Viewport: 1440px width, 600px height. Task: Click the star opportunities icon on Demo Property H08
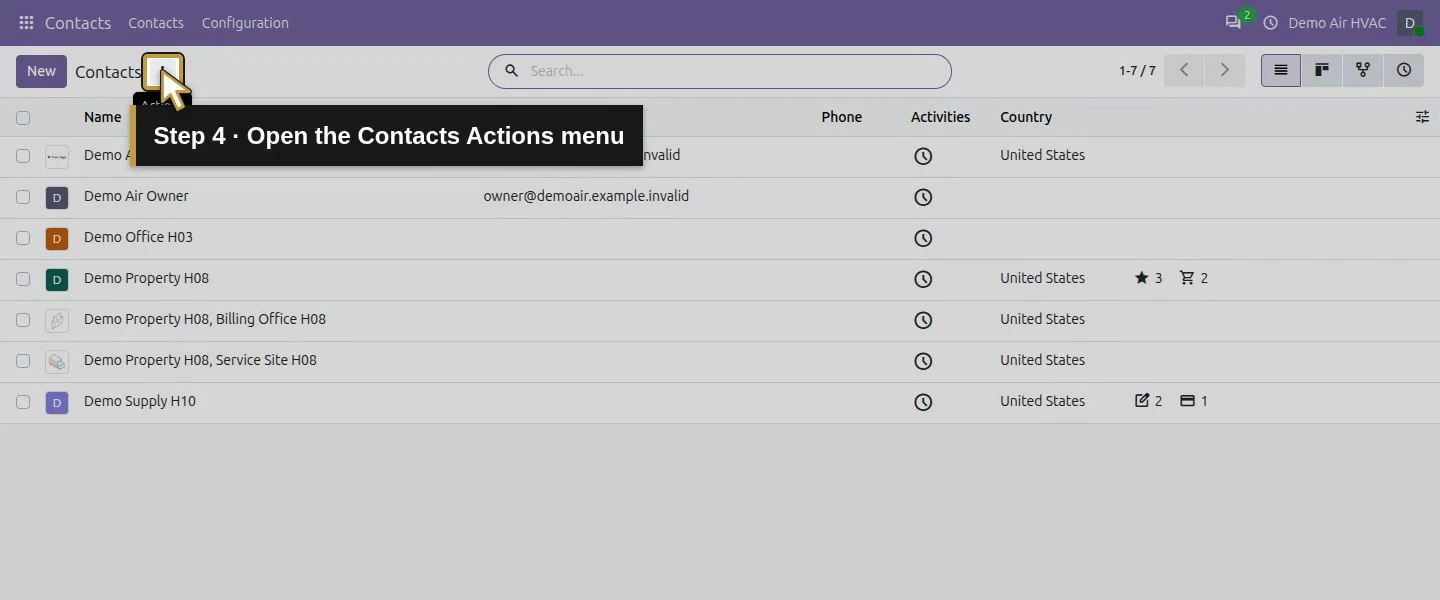[x=1141, y=278]
